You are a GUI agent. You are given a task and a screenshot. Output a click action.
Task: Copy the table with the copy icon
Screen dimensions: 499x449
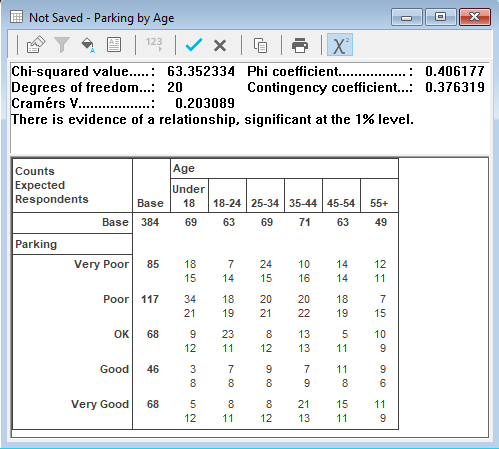260,45
